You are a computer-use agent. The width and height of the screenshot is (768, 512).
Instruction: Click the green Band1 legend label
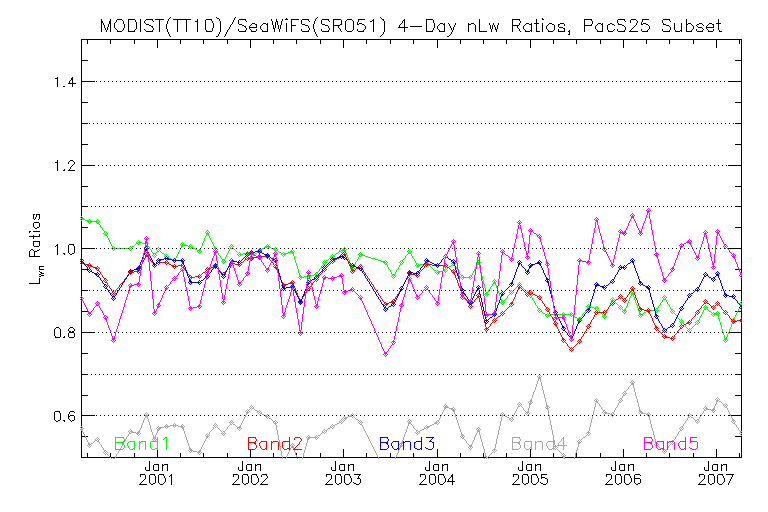click(142, 444)
